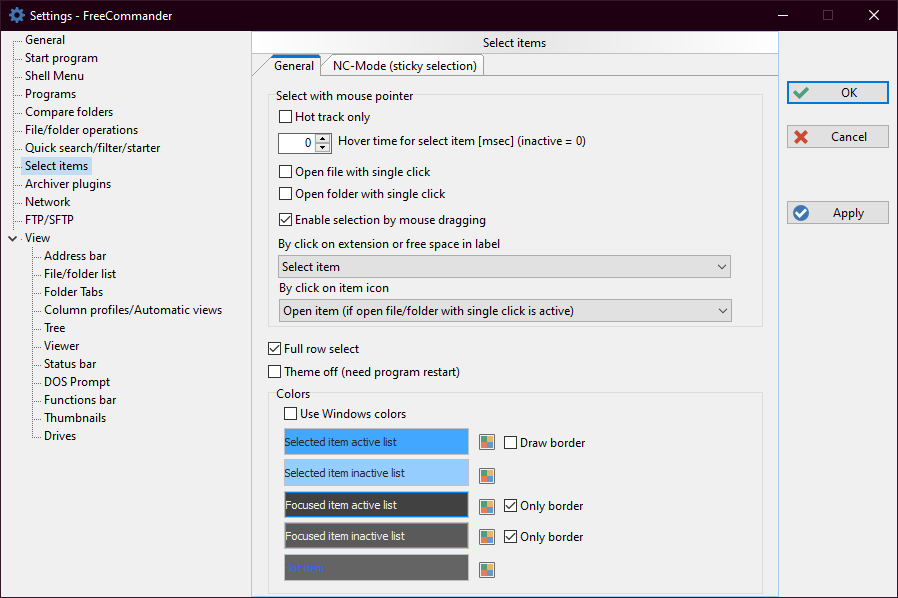
Task: Open color picker for Focused item active list
Action: pos(487,507)
